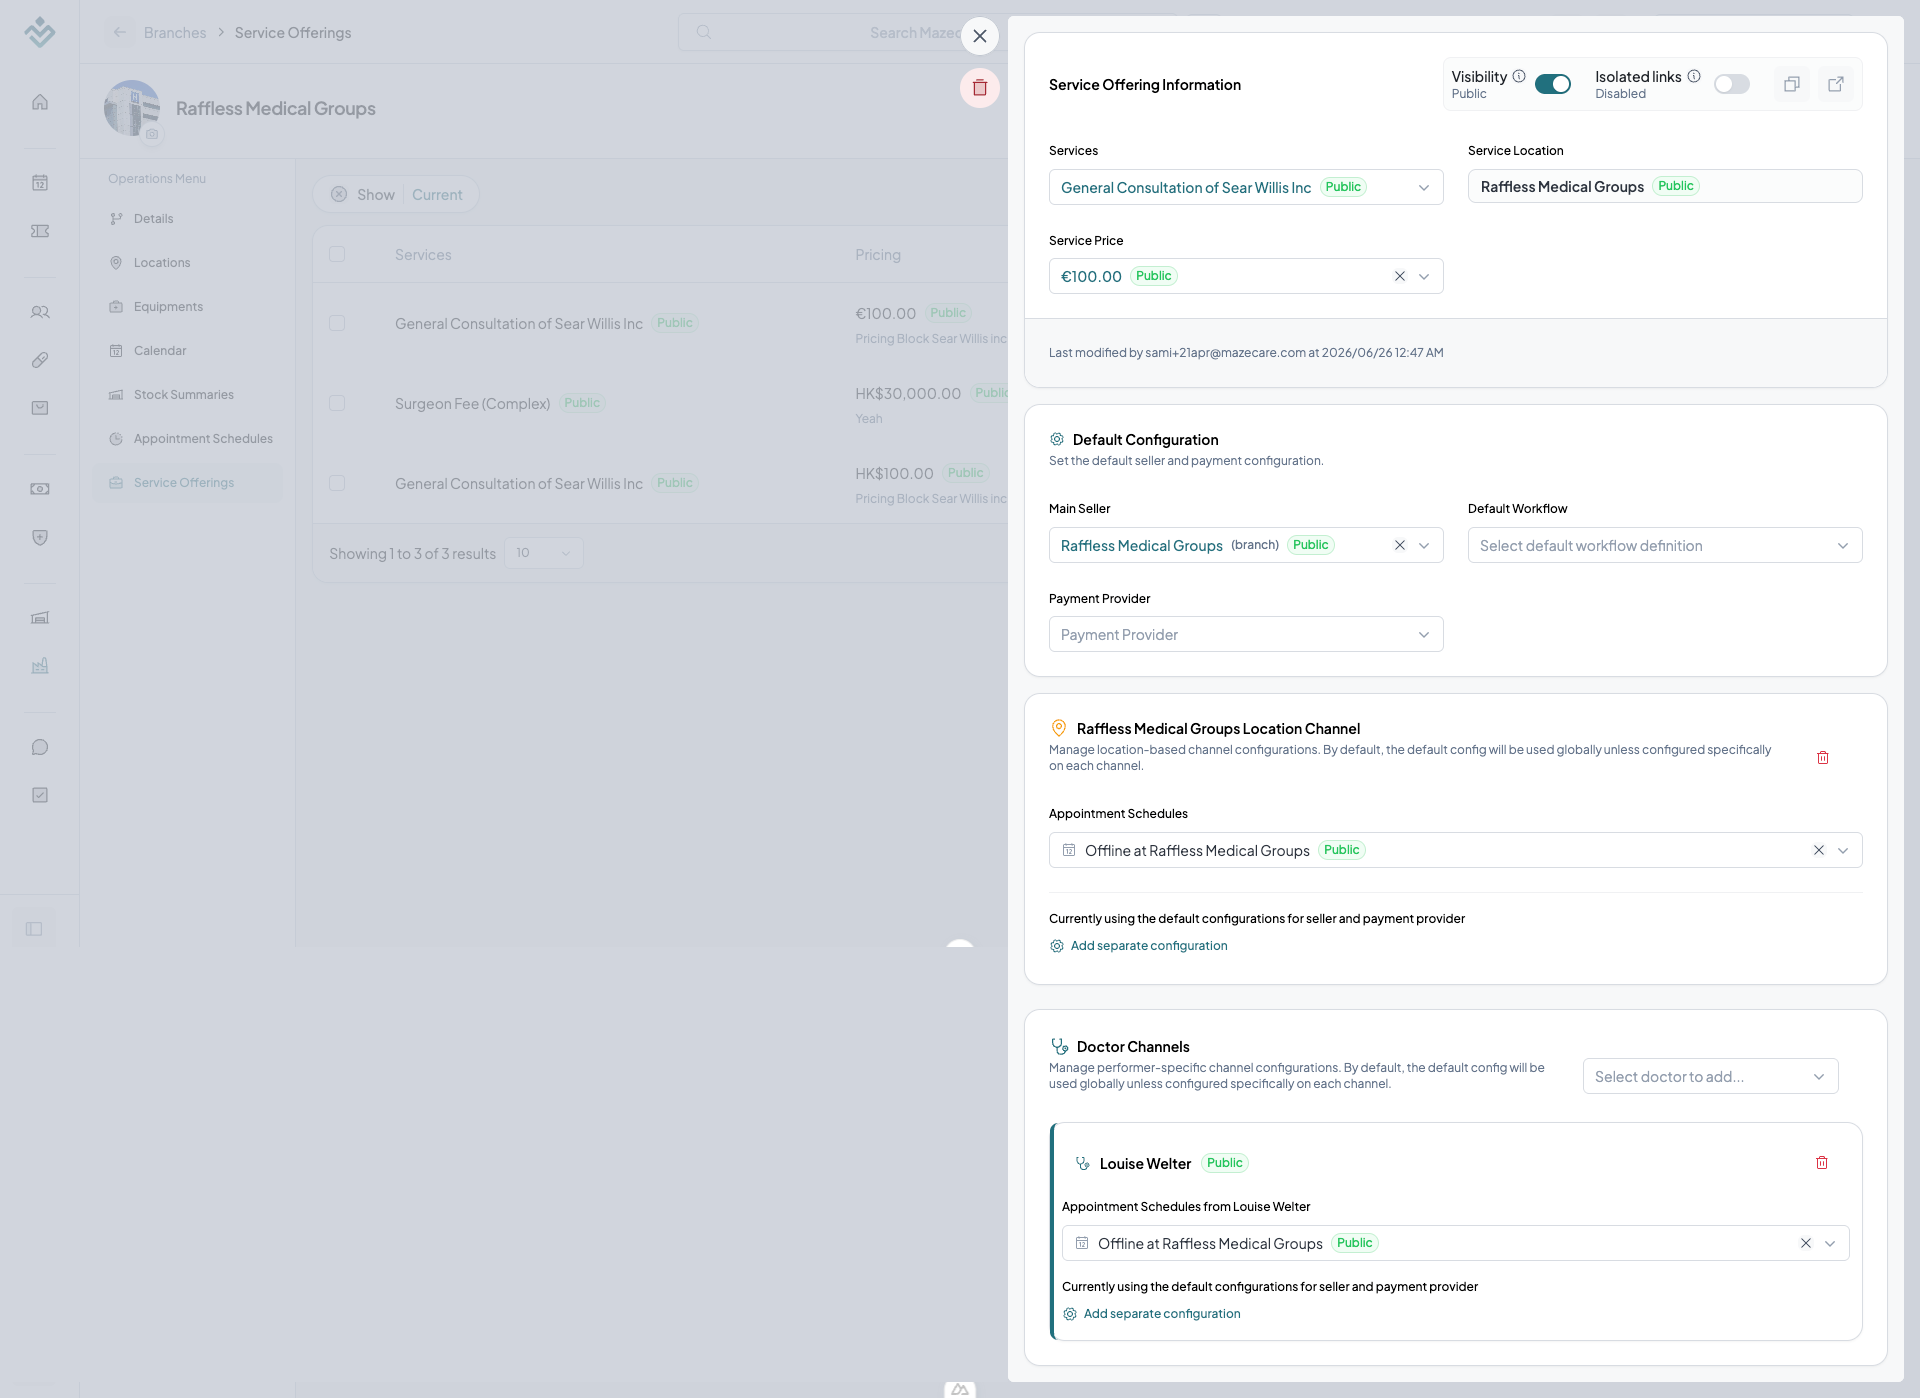The image size is (1920, 1398).
Task: Open the Default Workflow dropdown
Action: point(1665,545)
